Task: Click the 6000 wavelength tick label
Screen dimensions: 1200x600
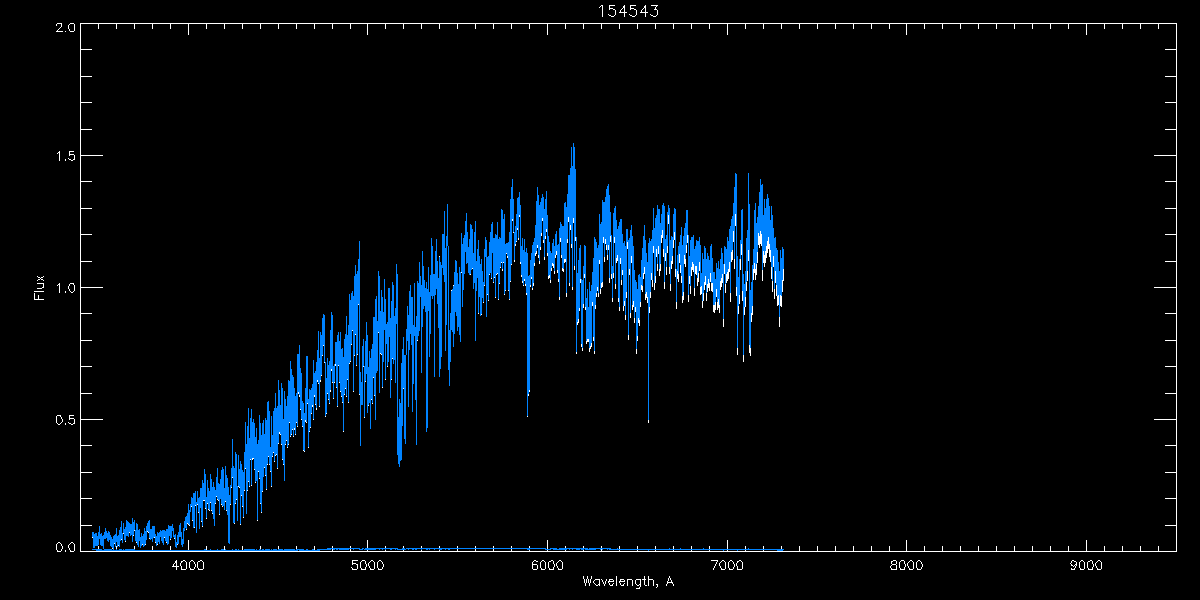Action: coord(548,565)
